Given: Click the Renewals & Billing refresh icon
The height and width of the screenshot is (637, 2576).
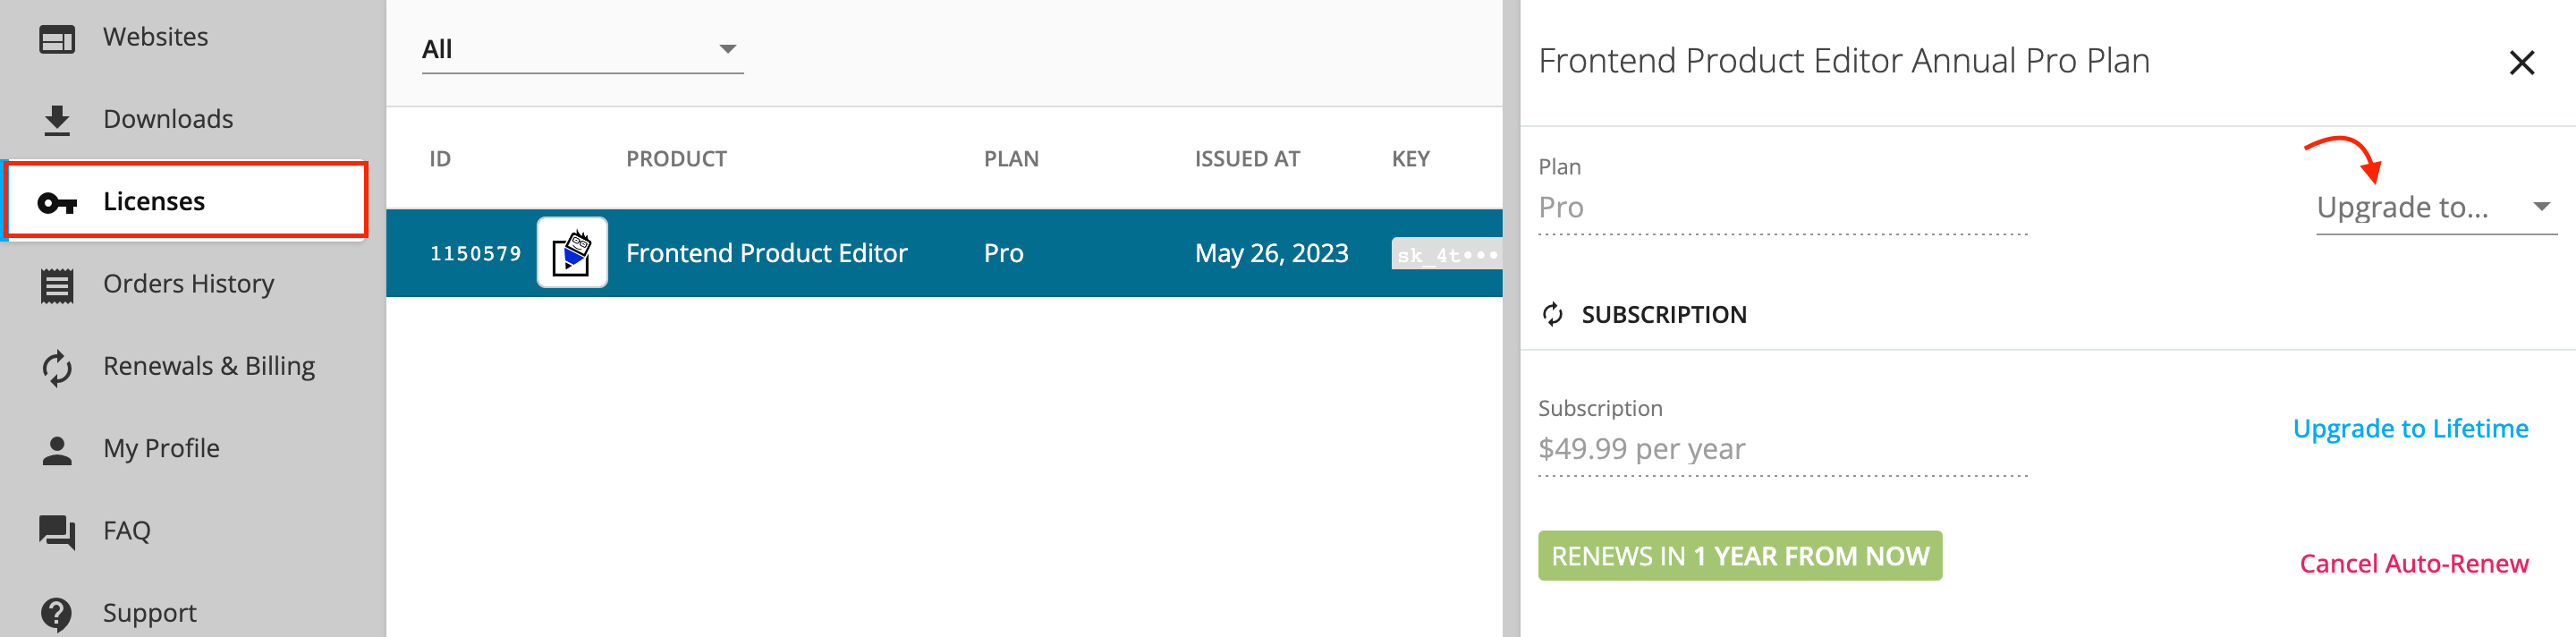Looking at the screenshot, I should click(x=57, y=367).
